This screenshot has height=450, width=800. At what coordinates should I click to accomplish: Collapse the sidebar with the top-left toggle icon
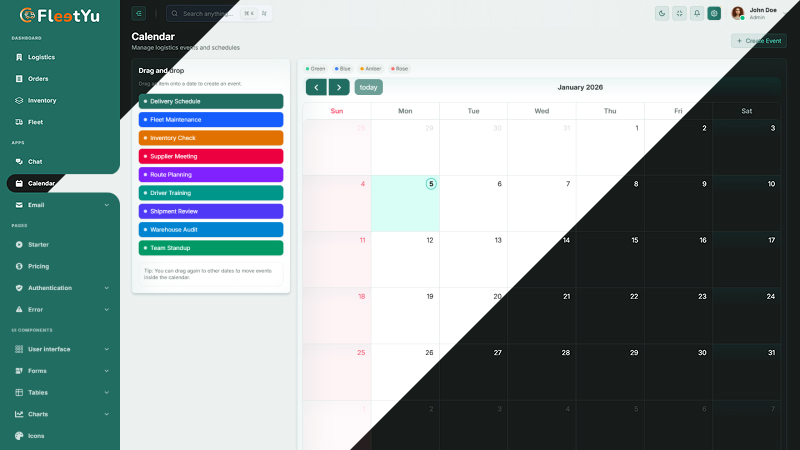[x=138, y=13]
